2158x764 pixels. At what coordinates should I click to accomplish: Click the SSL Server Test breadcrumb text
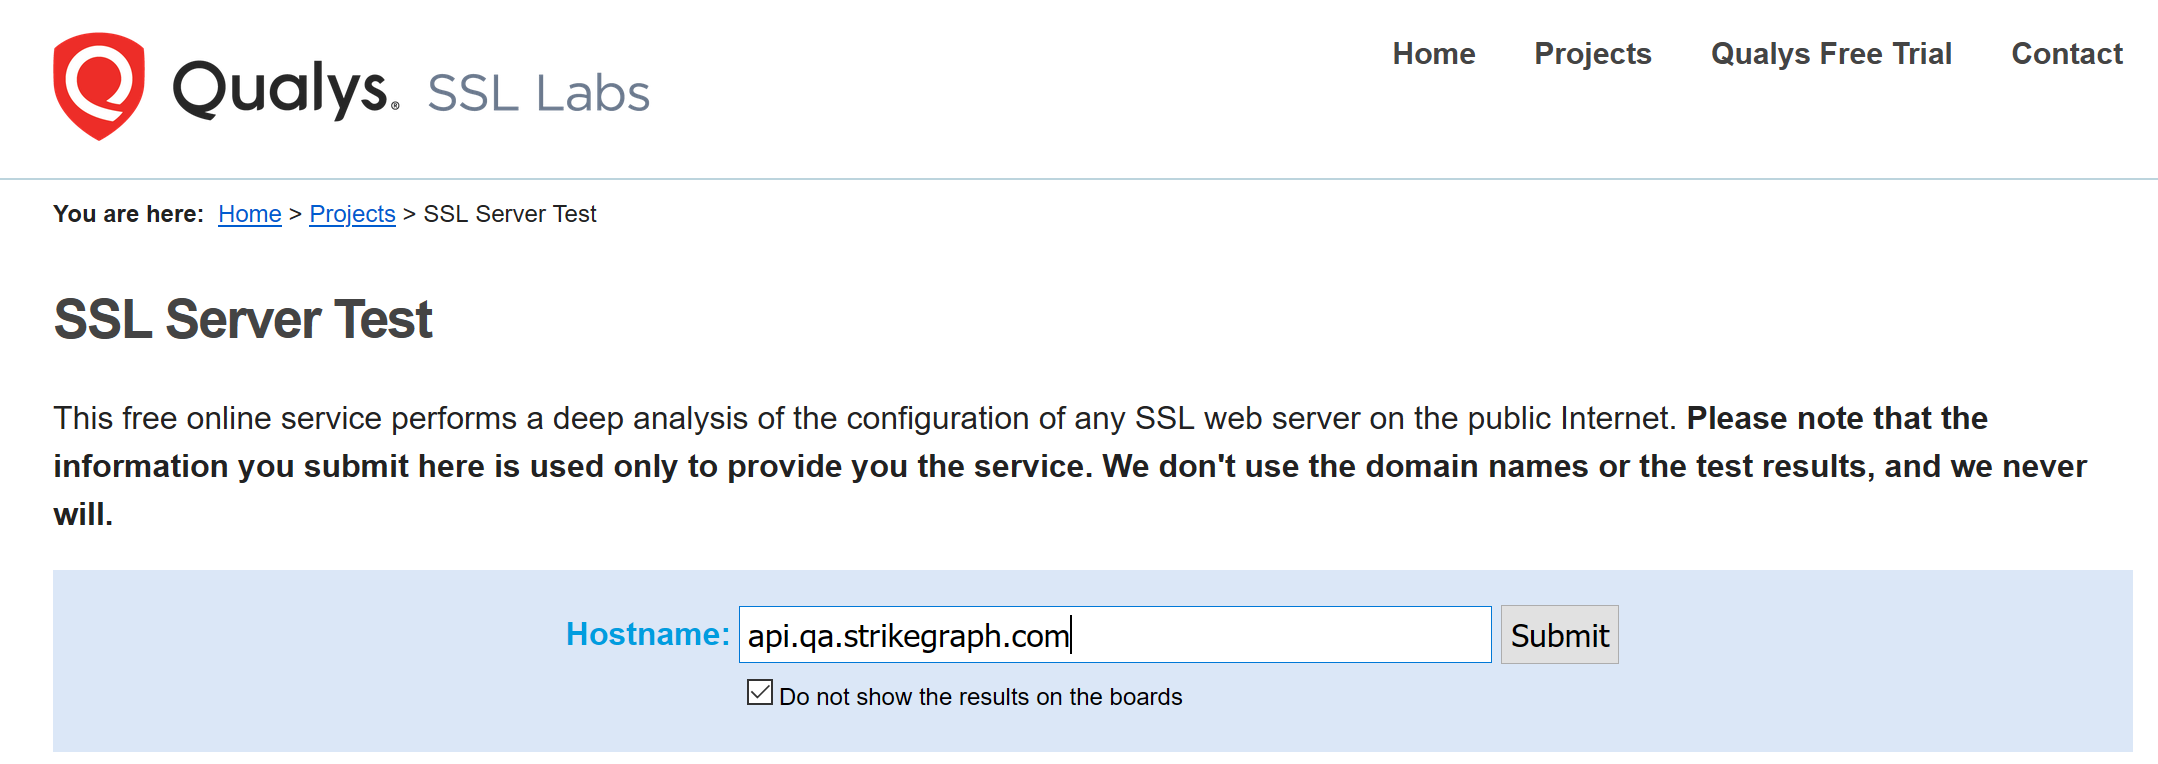tap(510, 214)
